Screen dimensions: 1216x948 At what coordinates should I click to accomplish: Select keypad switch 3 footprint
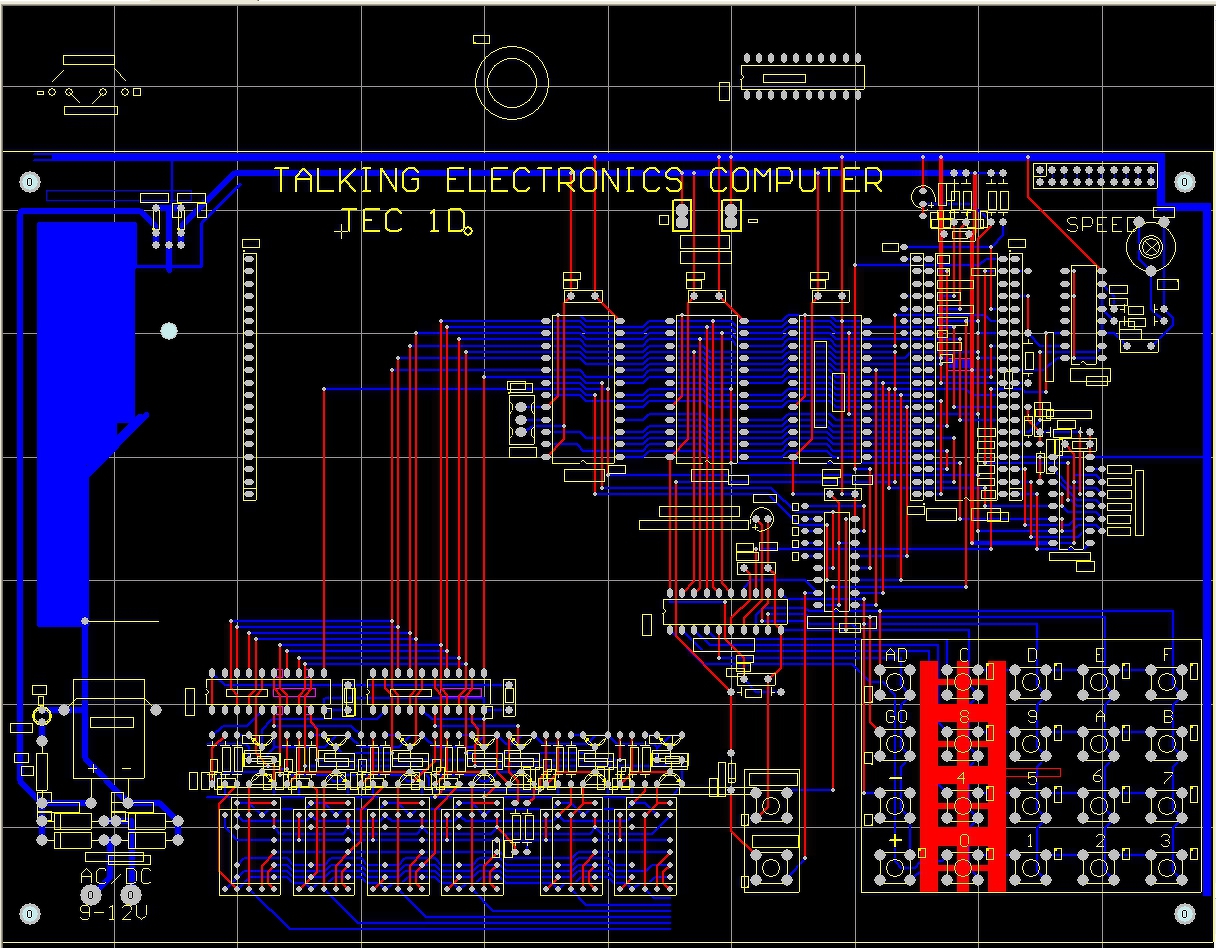point(1166,866)
